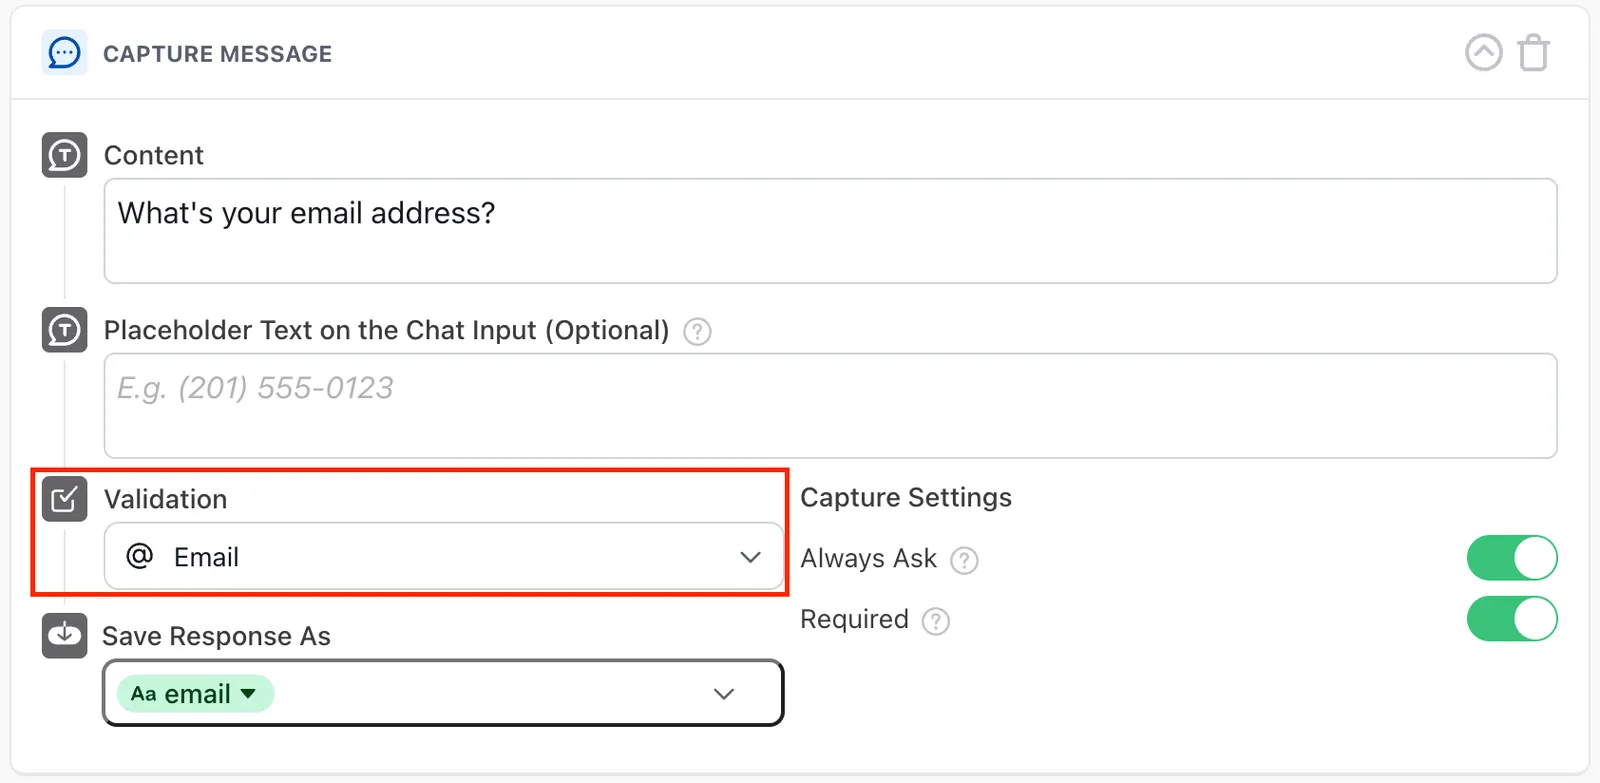The width and height of the screenshot is (1600, 783).
Task: Click the CAPTURE MESSAGE header title
Action: (218, 54)
